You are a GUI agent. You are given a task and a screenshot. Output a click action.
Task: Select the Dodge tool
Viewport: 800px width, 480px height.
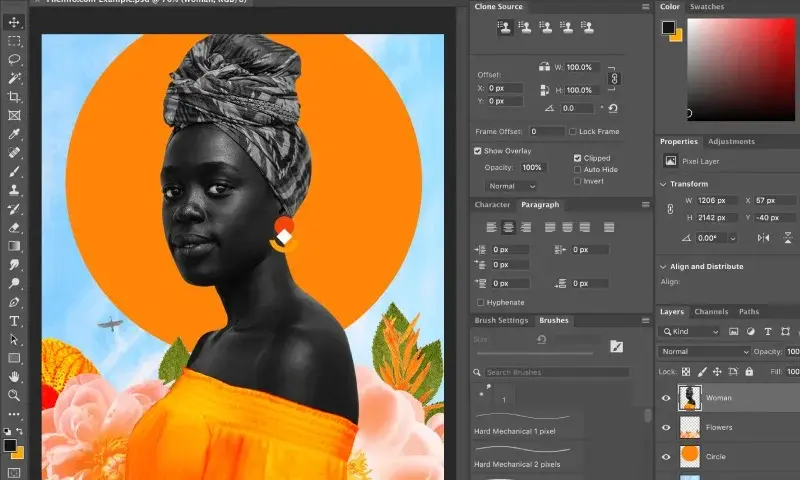point(14,283)
